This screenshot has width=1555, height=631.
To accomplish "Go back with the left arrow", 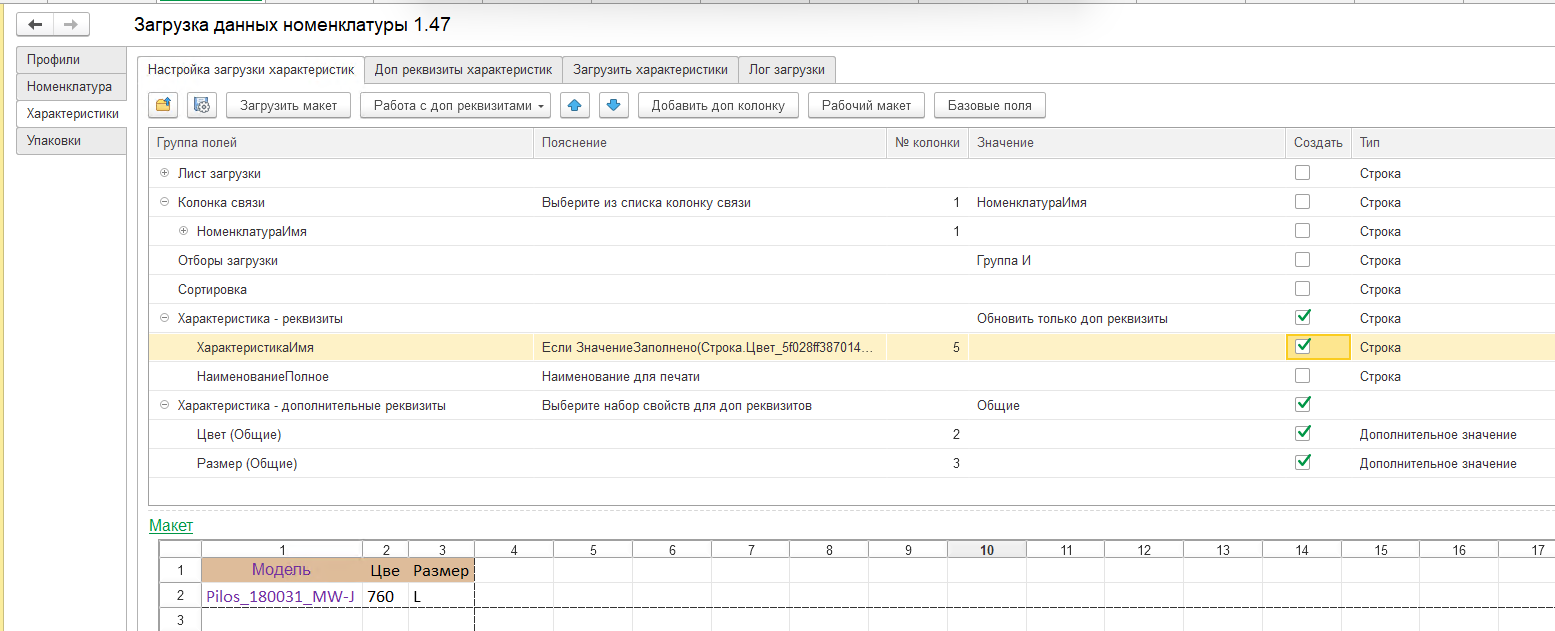I will [x=35, y=25].
